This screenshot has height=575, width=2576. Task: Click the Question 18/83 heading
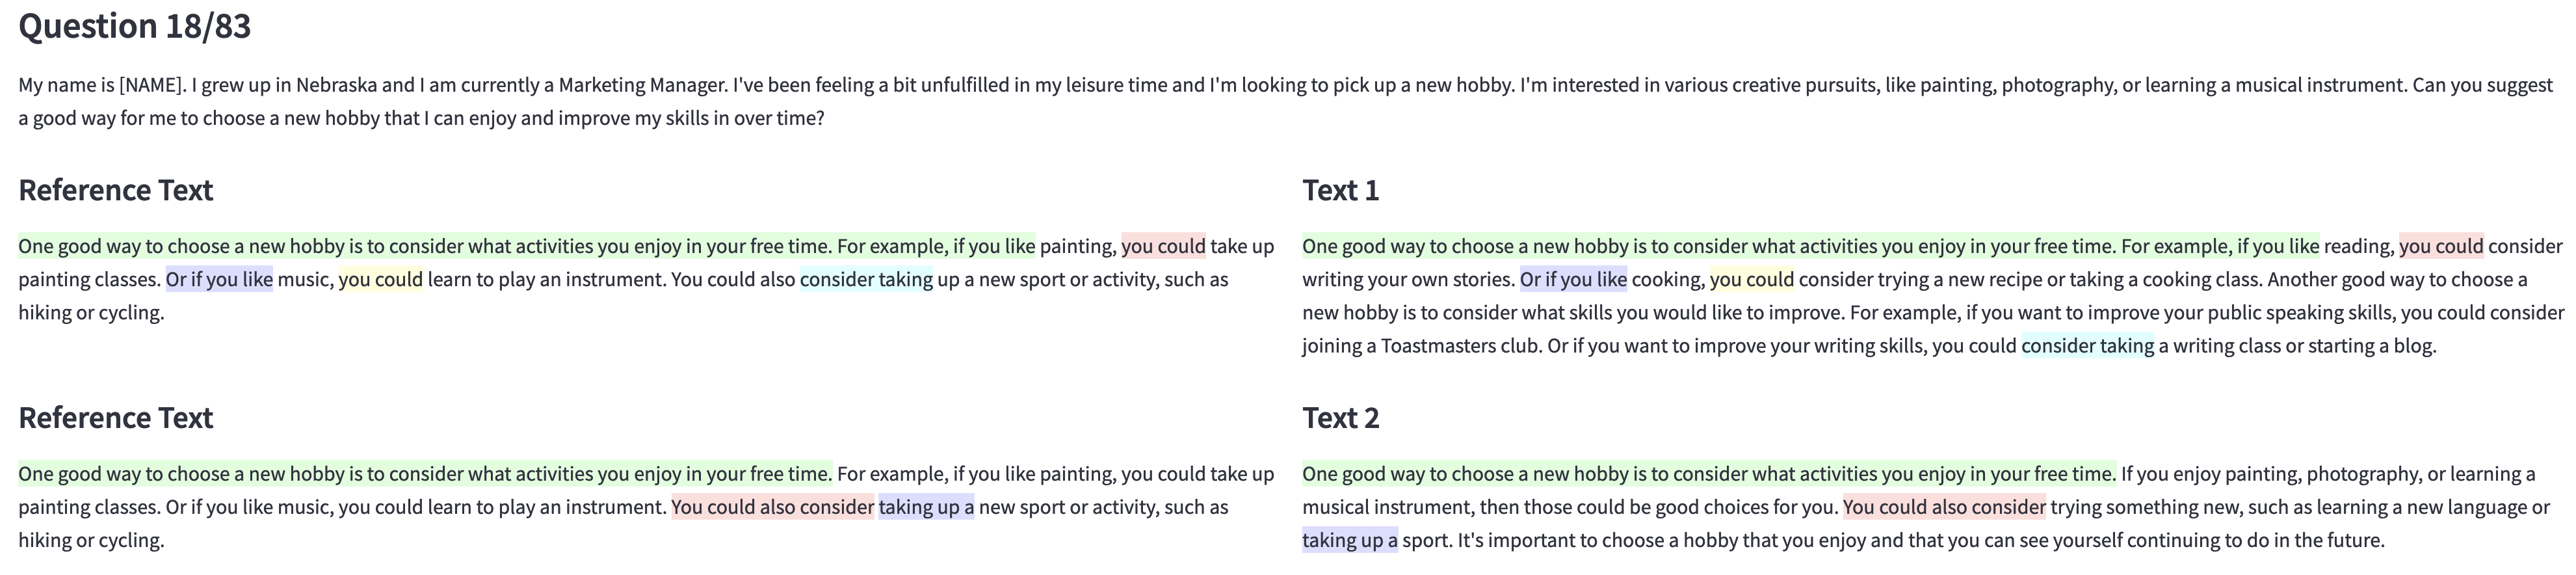coord(134,26)
